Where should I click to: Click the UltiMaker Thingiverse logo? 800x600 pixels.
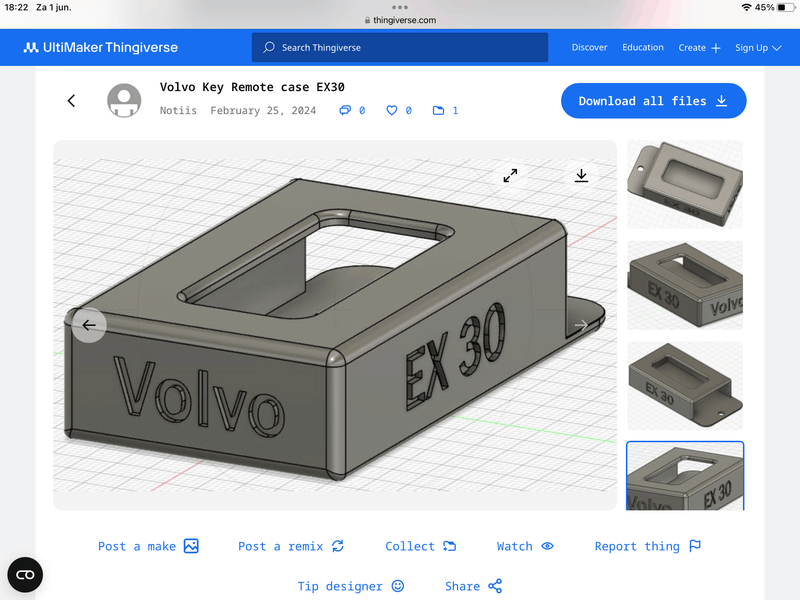tap(101, 47)
